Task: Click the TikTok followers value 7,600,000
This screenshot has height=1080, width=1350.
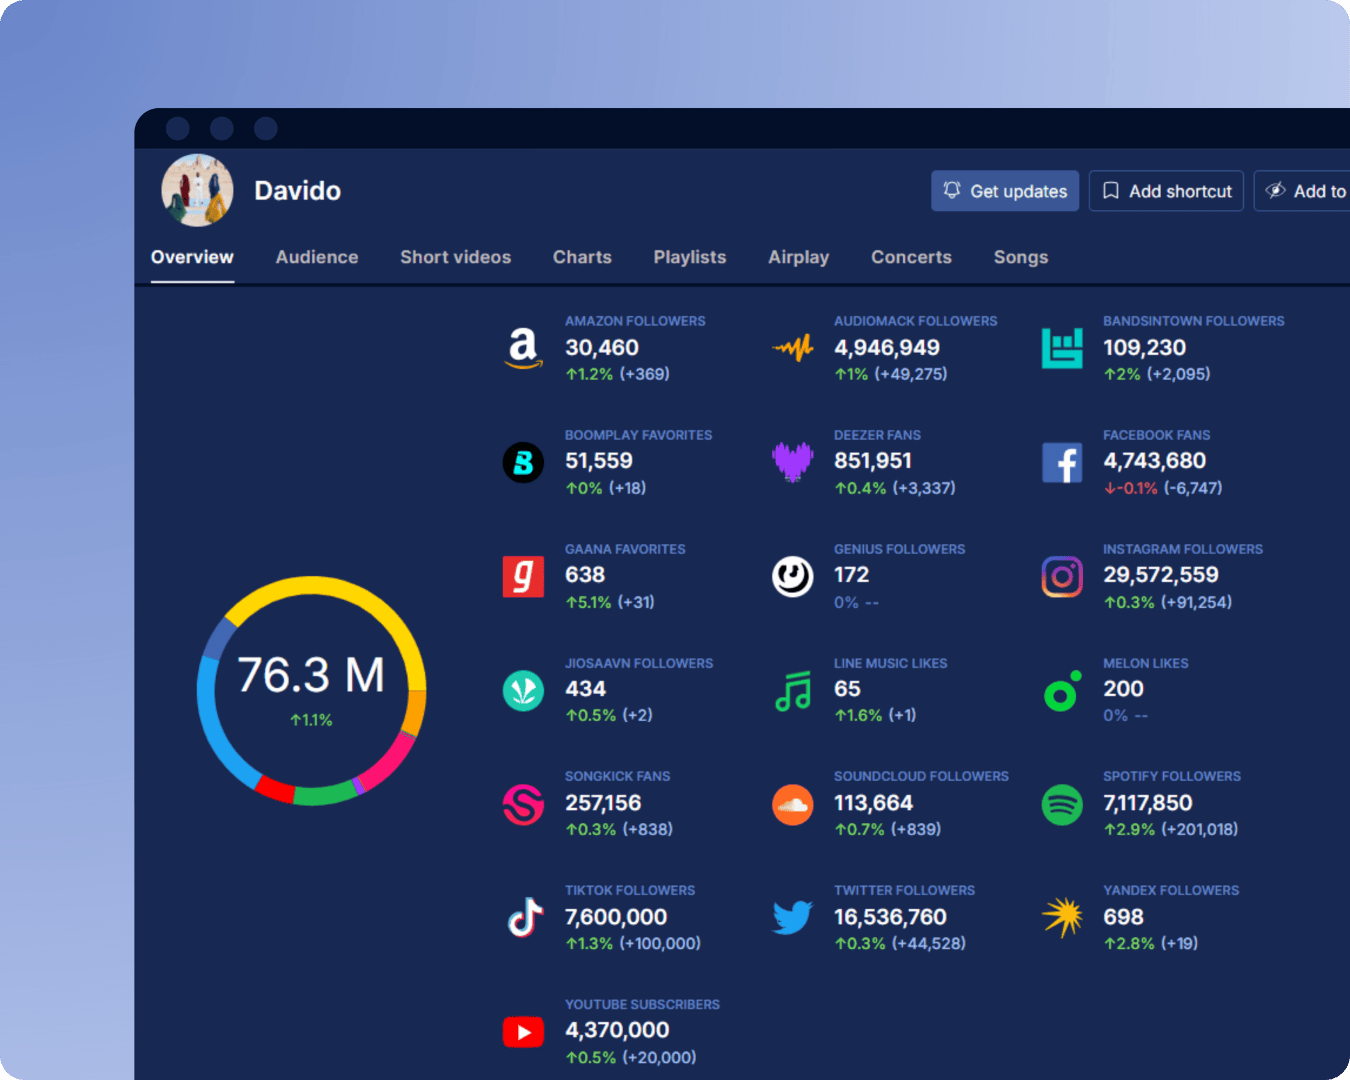Action: tap(616, 917)
